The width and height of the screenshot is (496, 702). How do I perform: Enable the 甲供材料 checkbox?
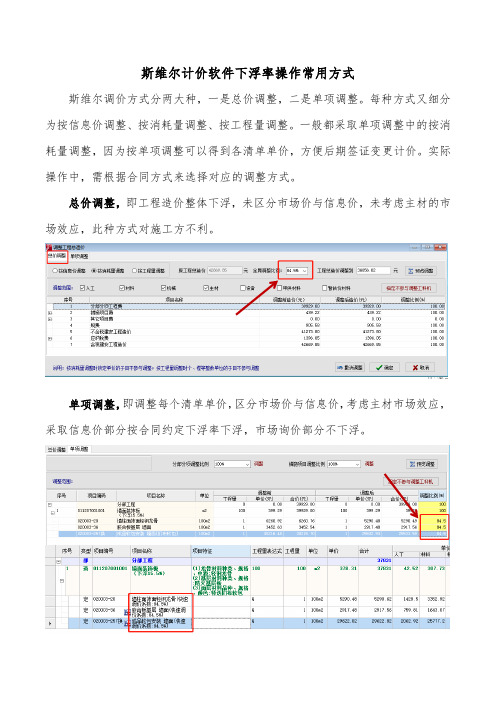[289, 288]
